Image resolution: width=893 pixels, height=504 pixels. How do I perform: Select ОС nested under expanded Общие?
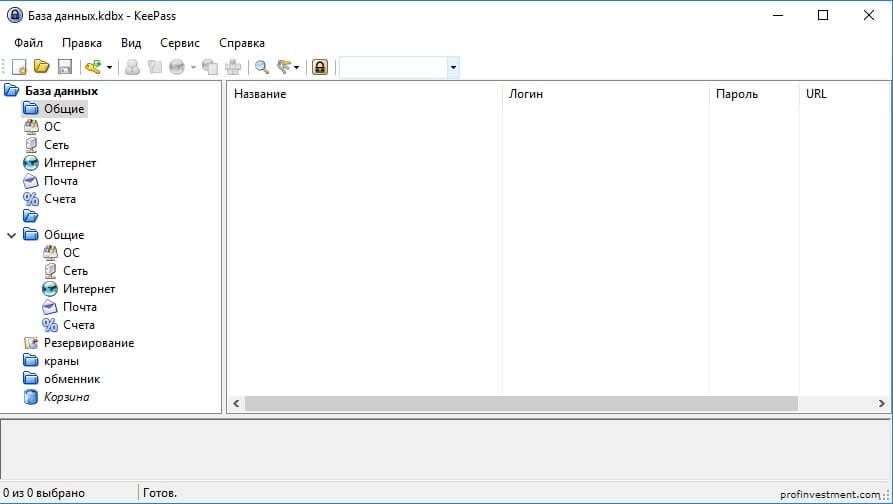click(x=71, y=253)
